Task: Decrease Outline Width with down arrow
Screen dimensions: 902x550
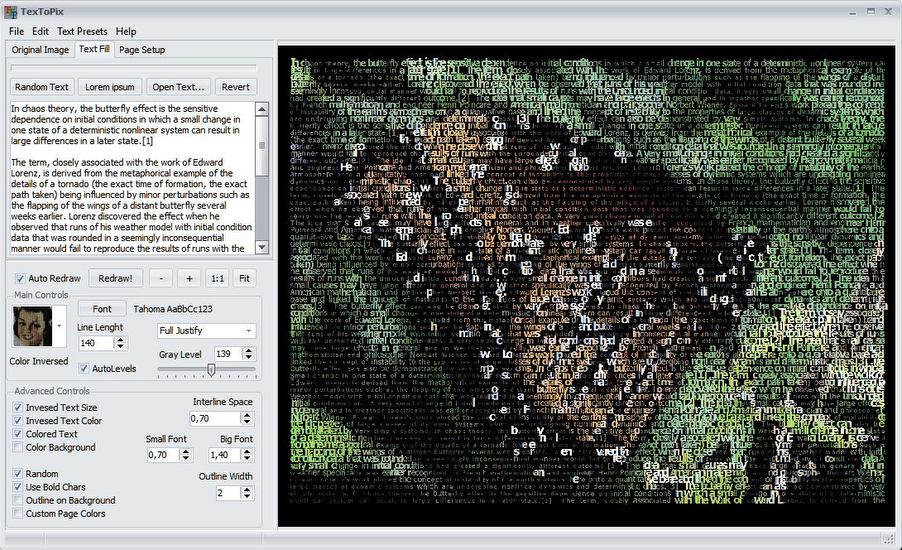Action: coord(247,496)
